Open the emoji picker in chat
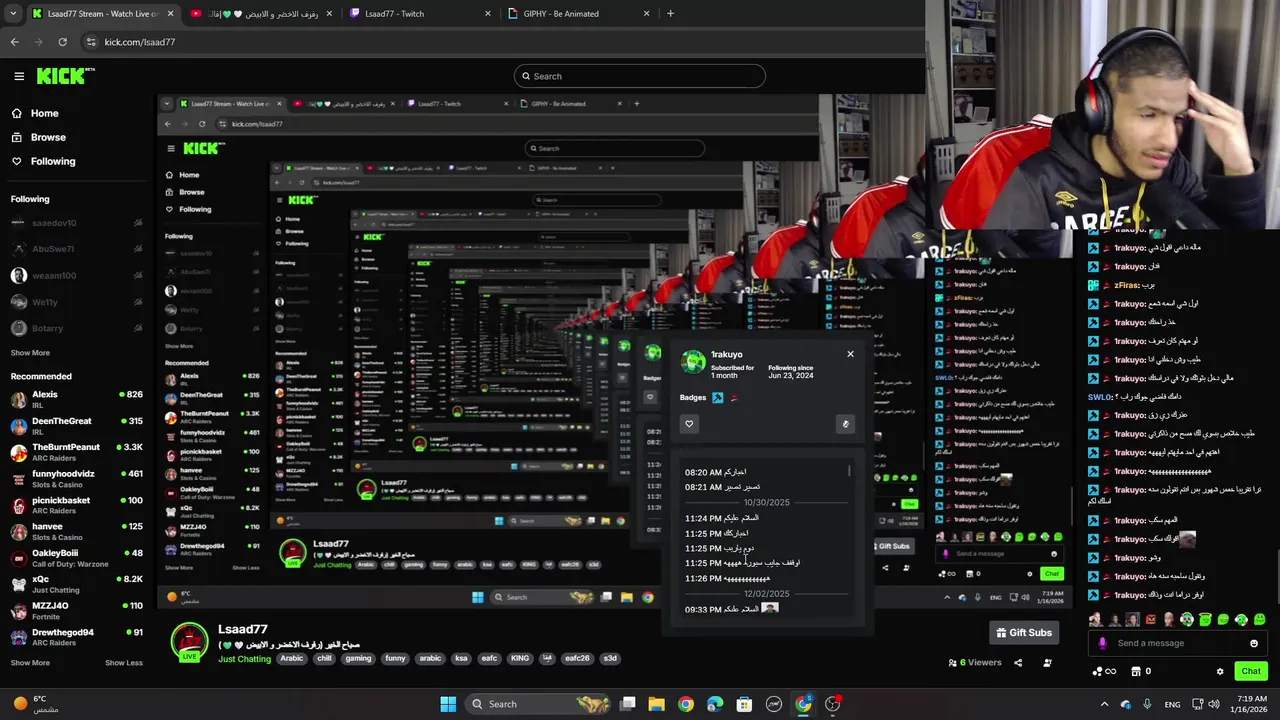 tap(1254, 643)
